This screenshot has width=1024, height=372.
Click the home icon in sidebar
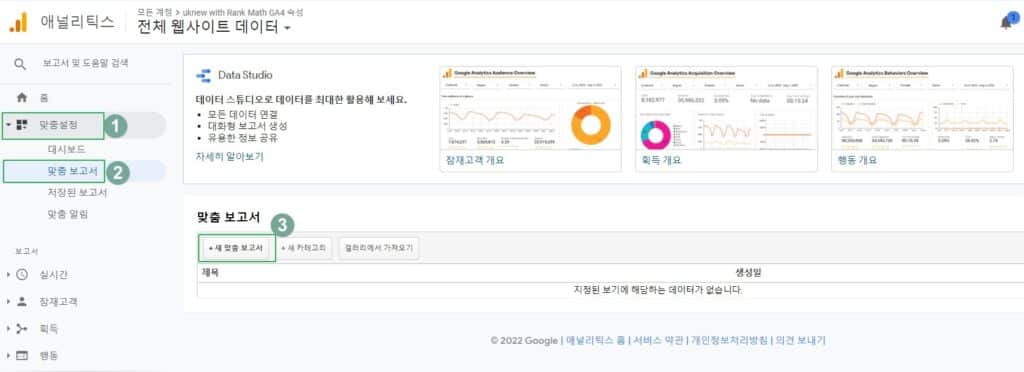point(22,98)
